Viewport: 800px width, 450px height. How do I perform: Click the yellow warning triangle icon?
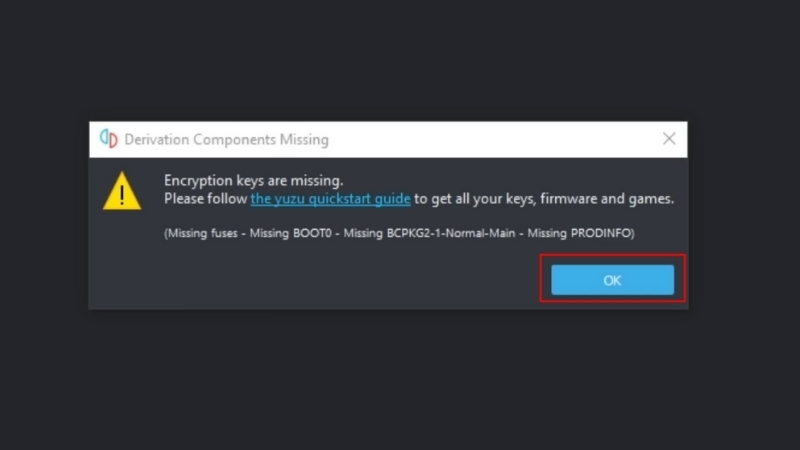(122, 190)
